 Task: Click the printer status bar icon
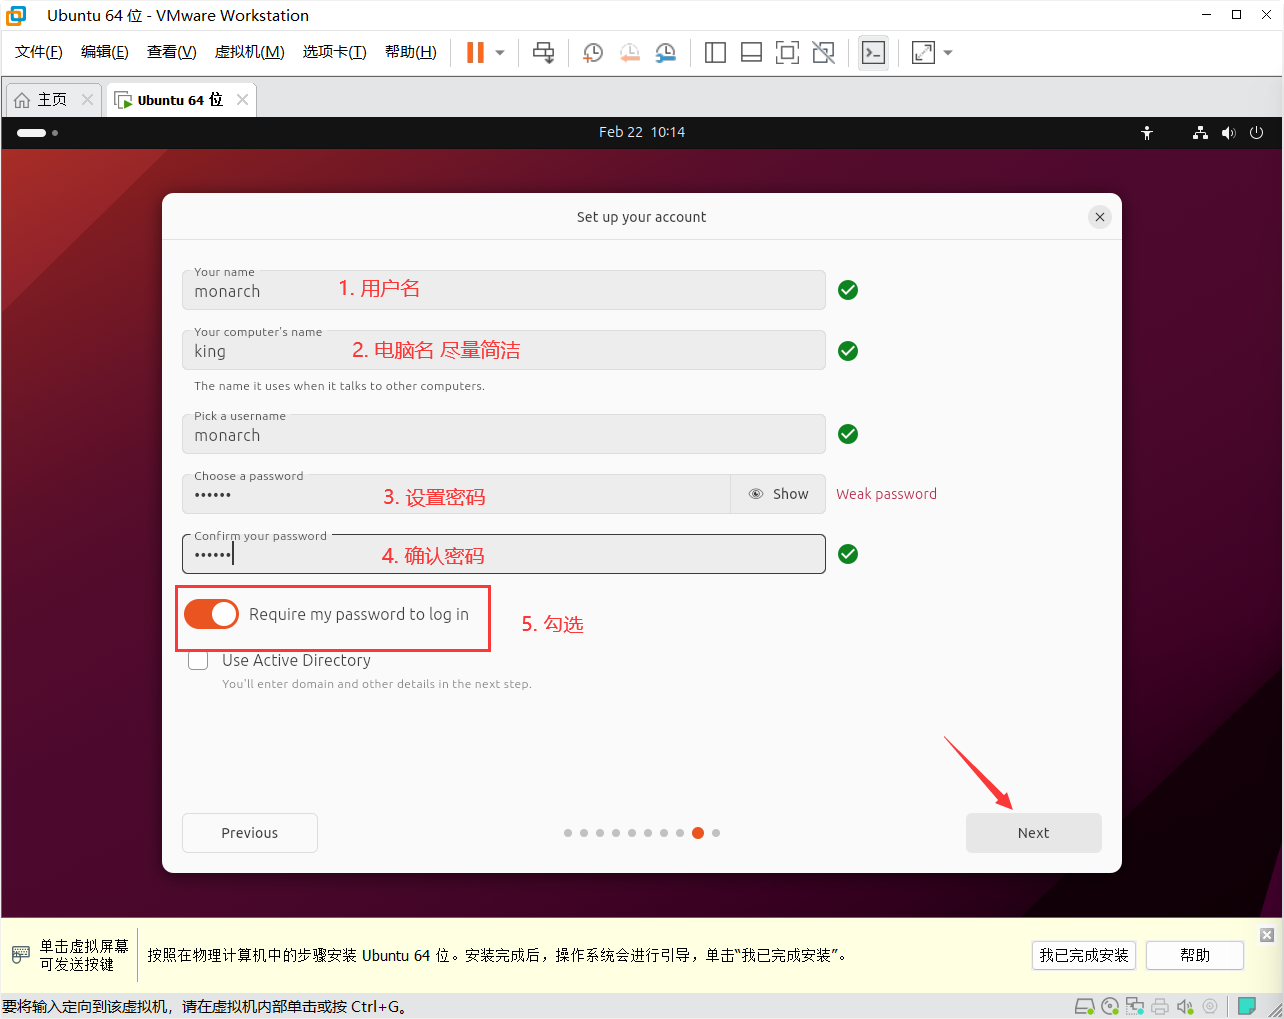1160,1006
